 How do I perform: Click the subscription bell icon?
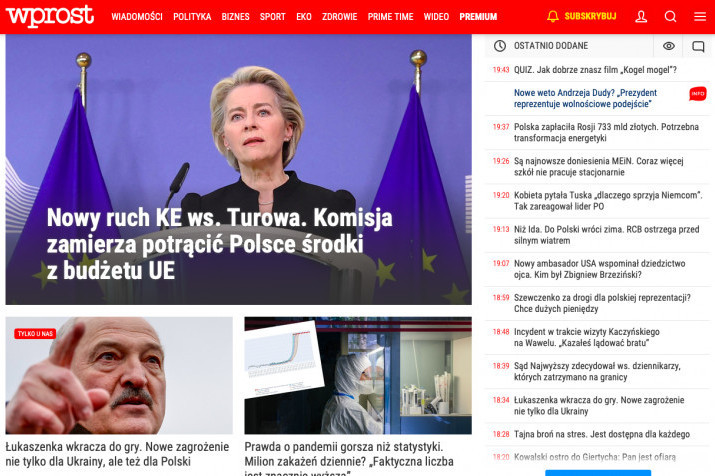coord(553,16)
